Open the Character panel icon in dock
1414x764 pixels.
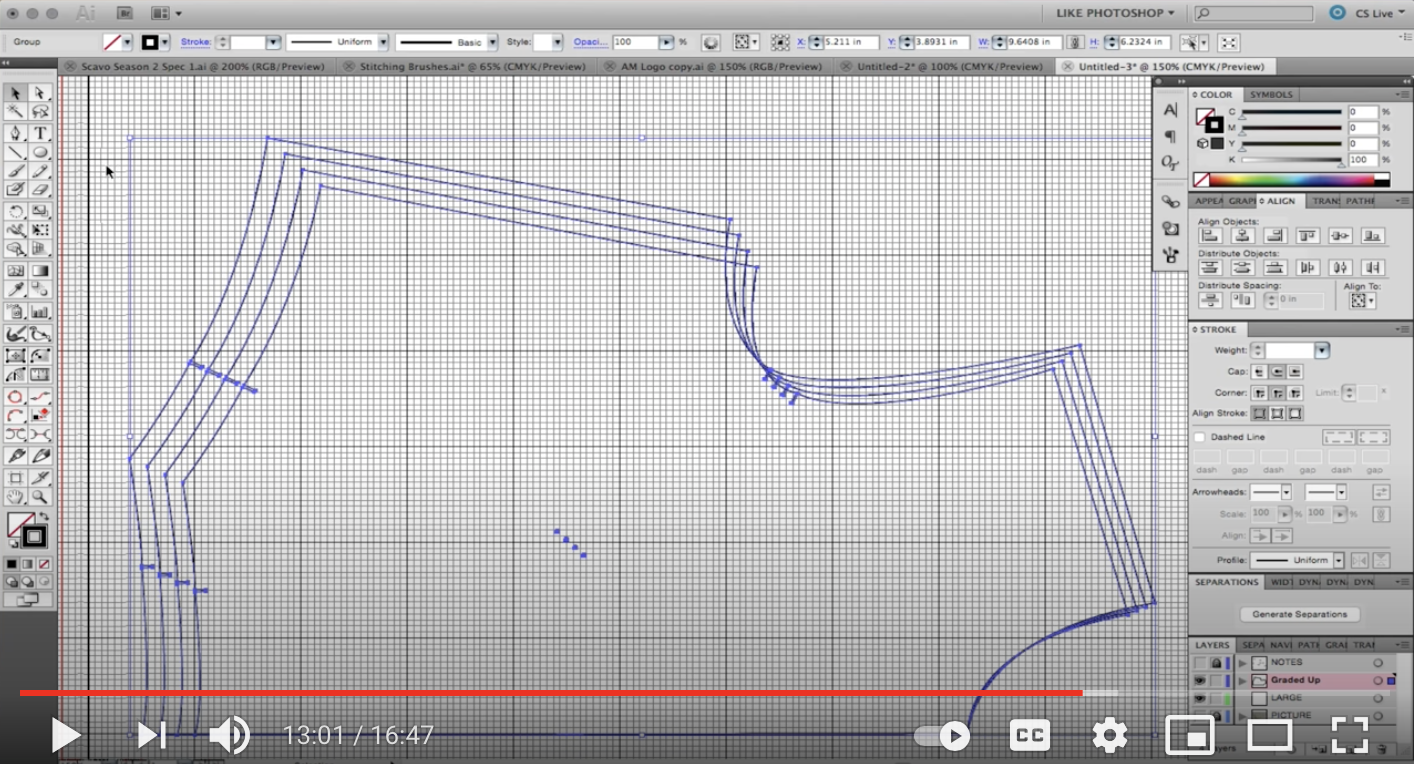1170,111
